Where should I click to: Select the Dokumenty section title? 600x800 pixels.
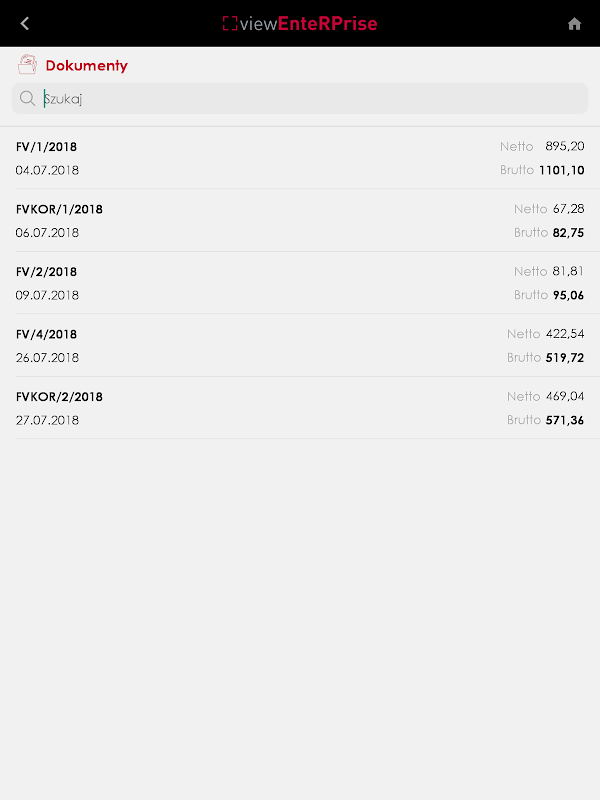(87, 66)
